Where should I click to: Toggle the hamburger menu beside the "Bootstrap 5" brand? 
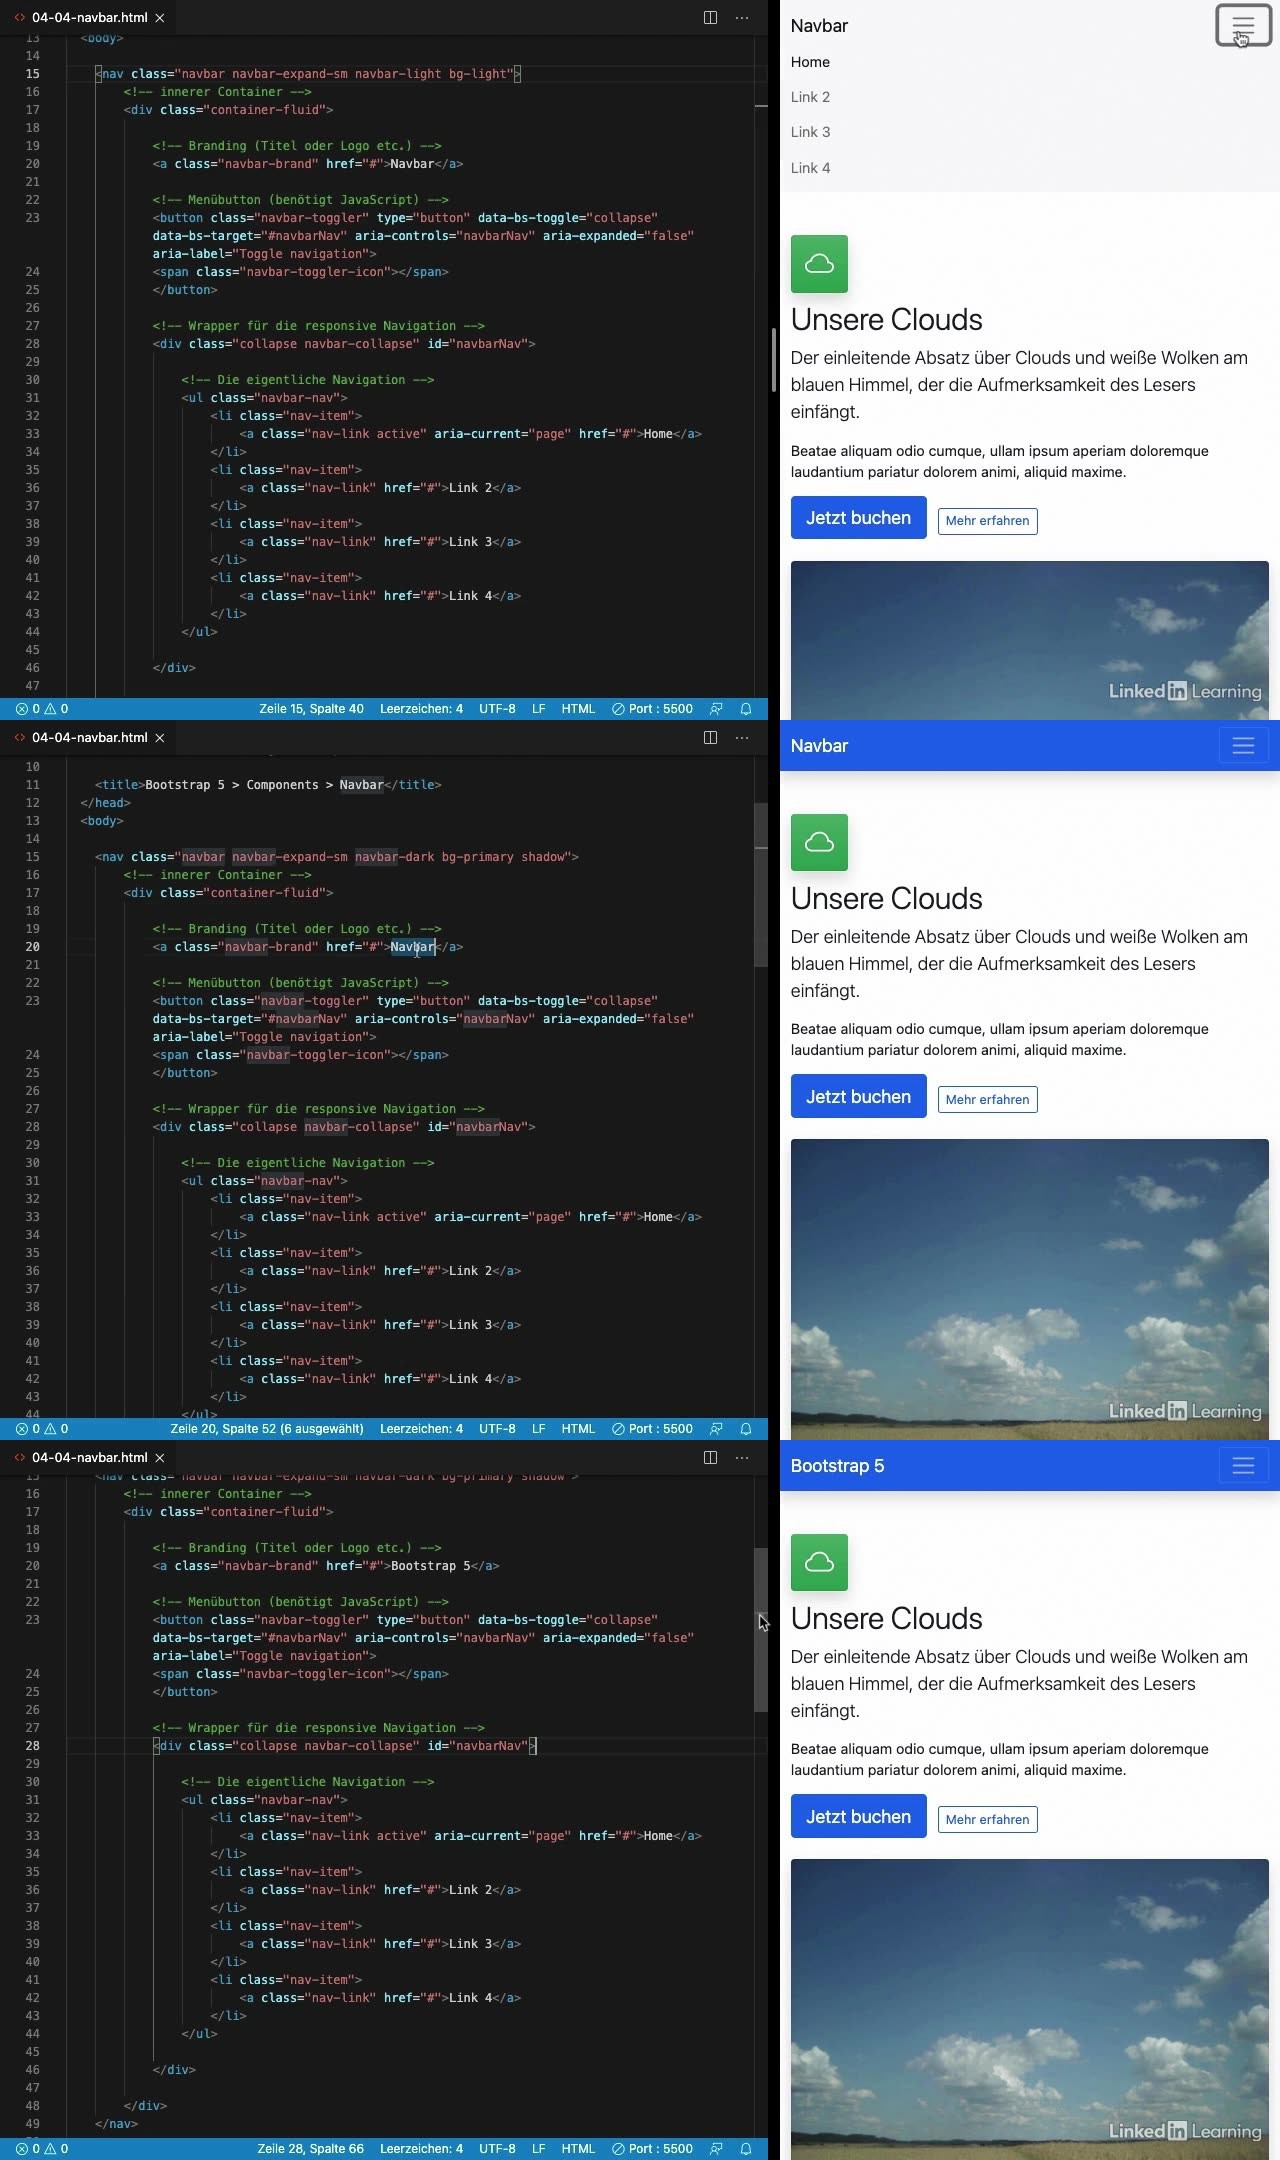[1243, 1466]
